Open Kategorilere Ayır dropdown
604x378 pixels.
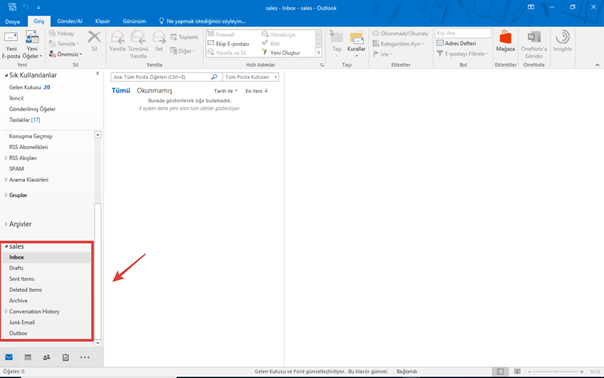point(398,44)
